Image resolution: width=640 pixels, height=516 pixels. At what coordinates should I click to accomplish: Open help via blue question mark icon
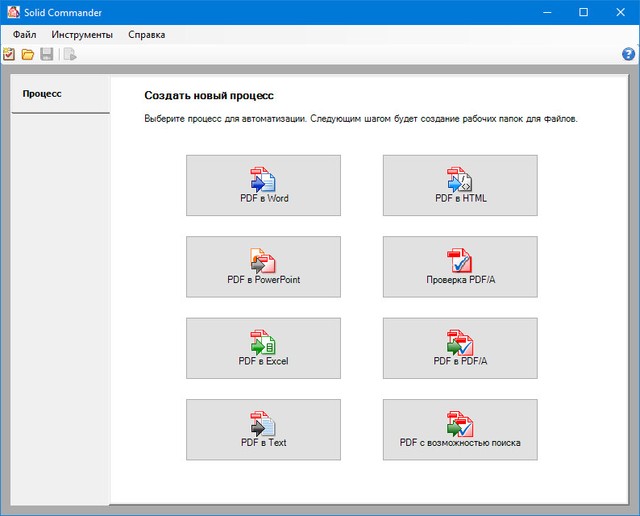tap(629, 54)
